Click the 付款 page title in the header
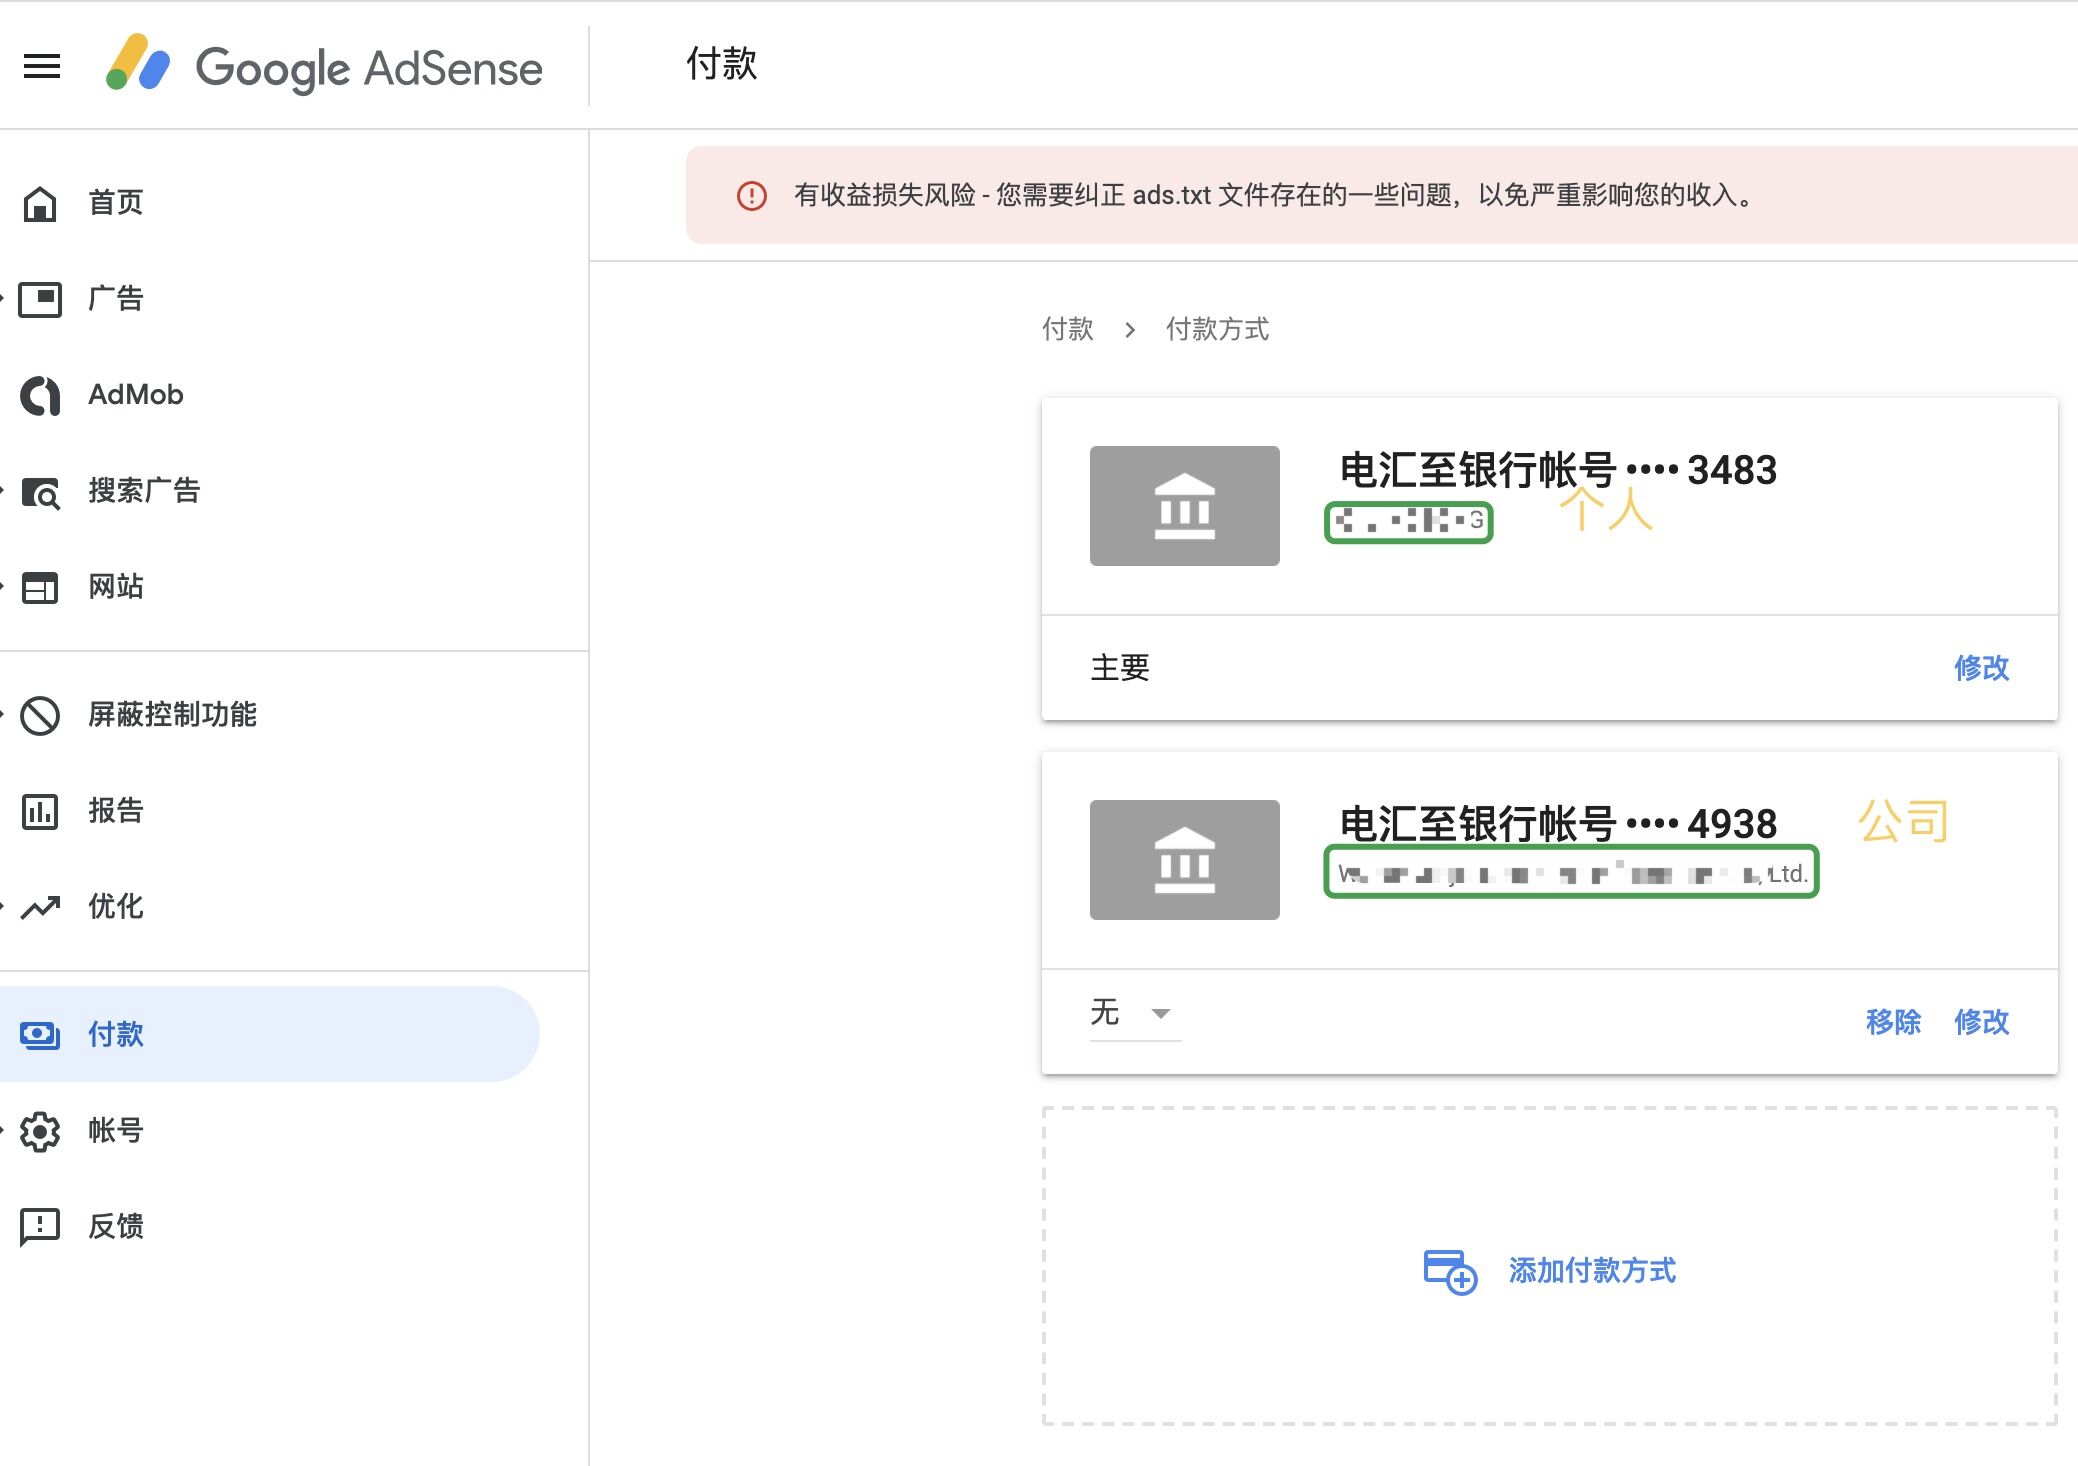 [x=721, y=64]
